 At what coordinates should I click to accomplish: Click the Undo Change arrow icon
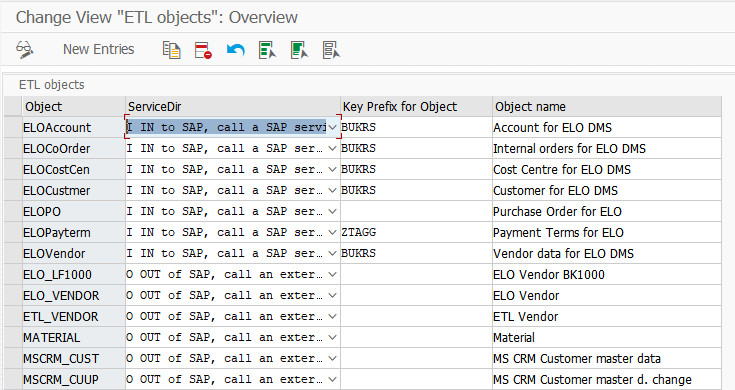click(x=235, y=50)
